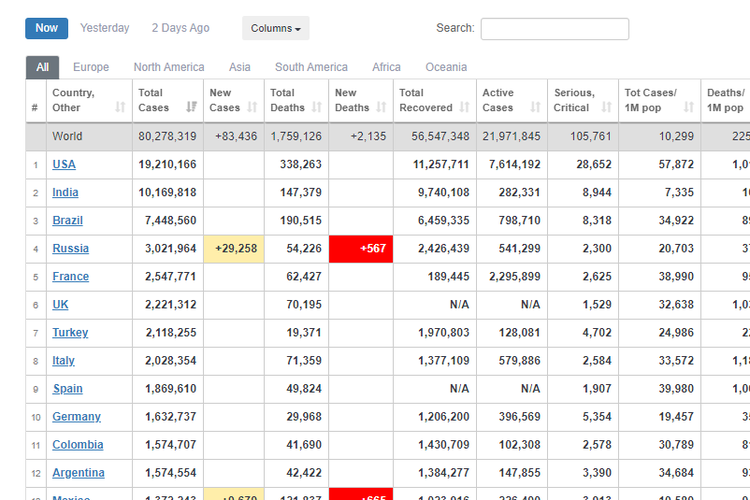750x500 pixels.
Task: Open the France country link
Action: (70, 277)
